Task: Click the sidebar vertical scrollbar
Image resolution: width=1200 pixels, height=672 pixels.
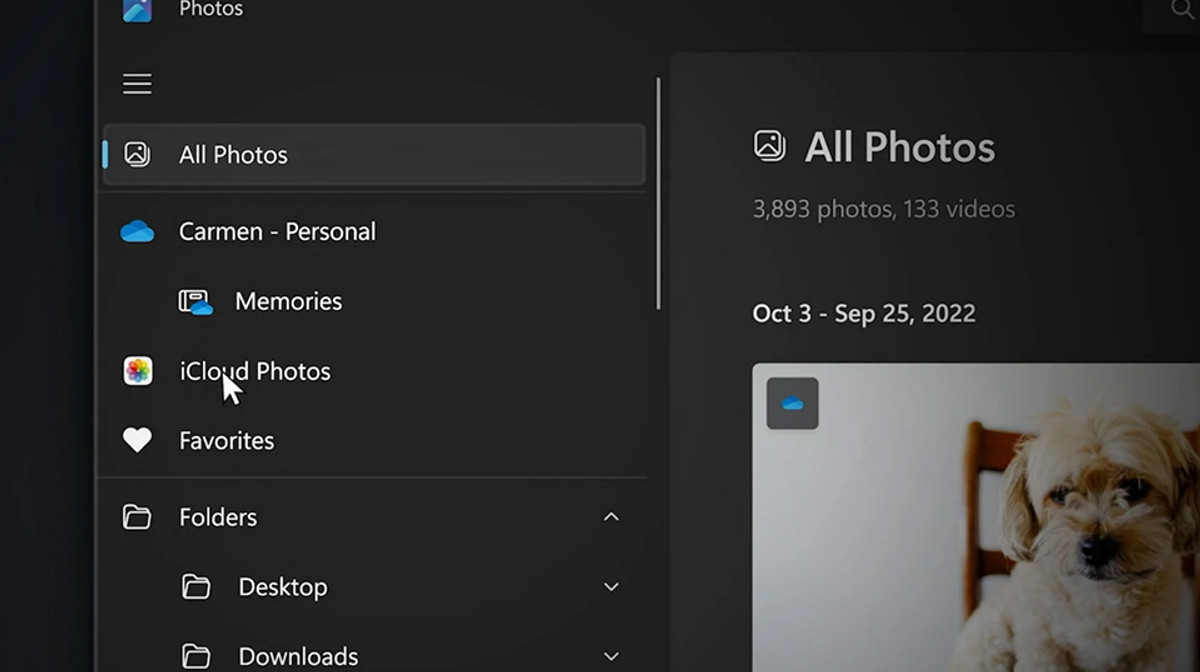Action: 658,193
